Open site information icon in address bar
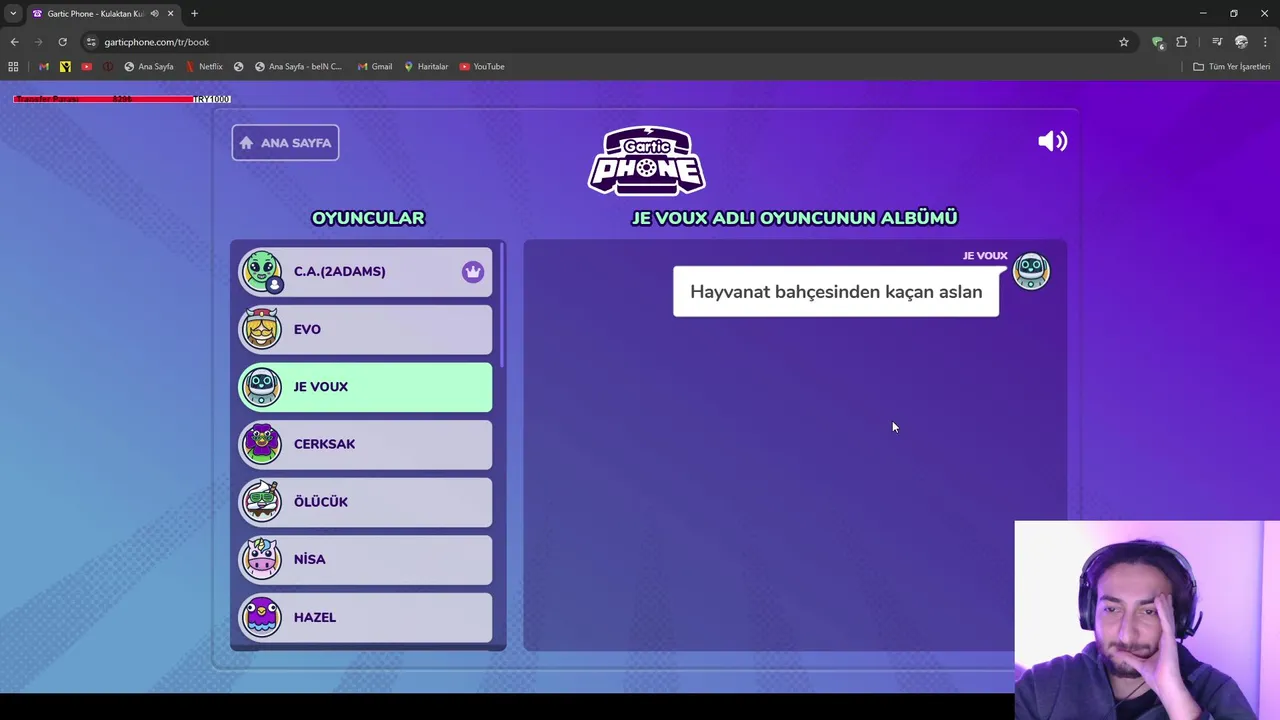 click(x=91, y=42)
